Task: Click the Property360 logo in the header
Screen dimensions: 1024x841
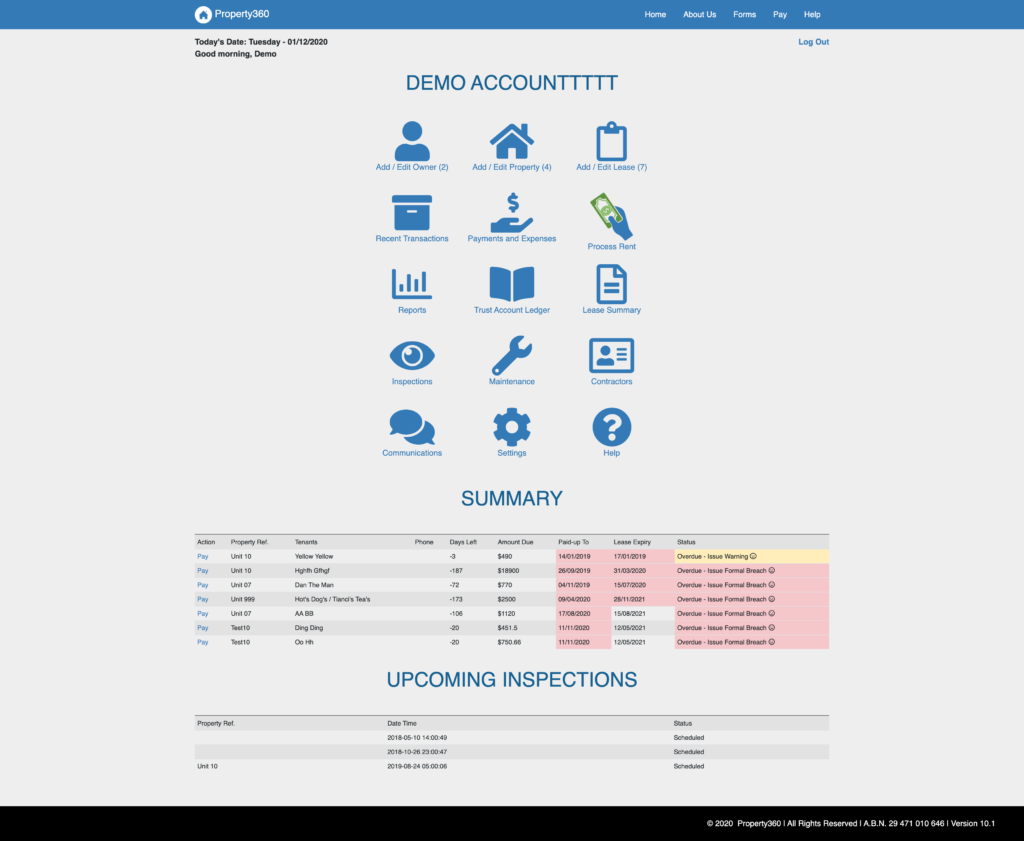Action: 232,14
